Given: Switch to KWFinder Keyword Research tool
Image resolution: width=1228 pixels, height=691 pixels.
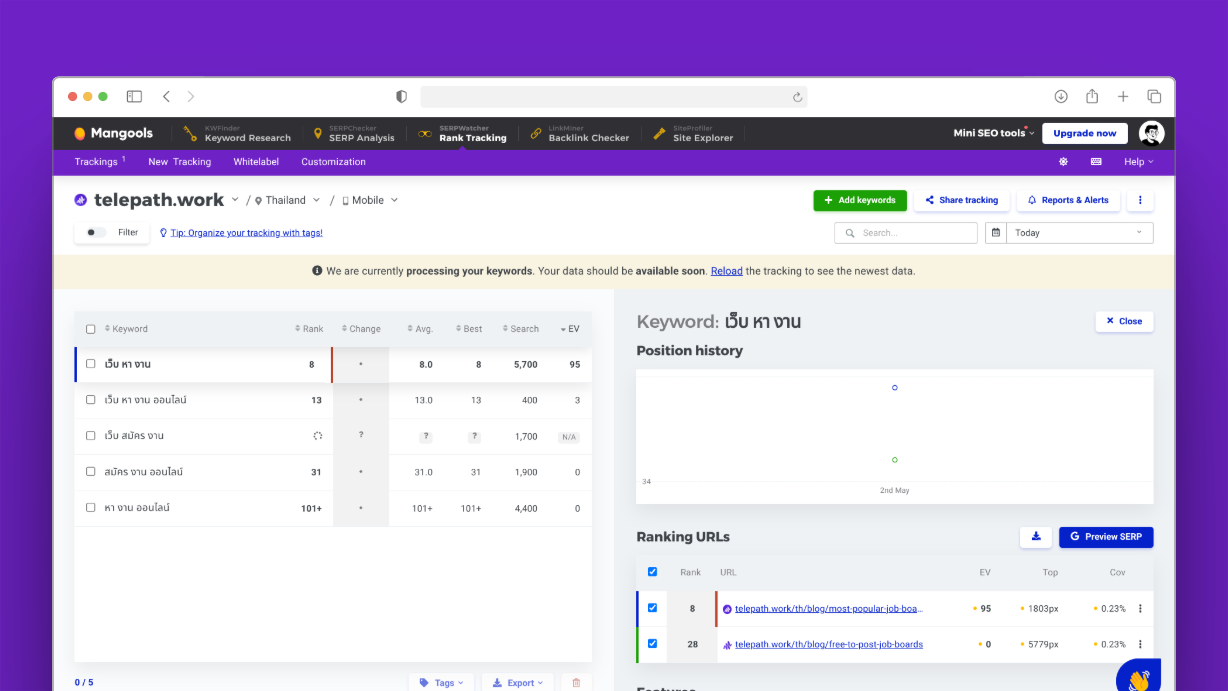Looking at the screenshot, I should 237,133.
